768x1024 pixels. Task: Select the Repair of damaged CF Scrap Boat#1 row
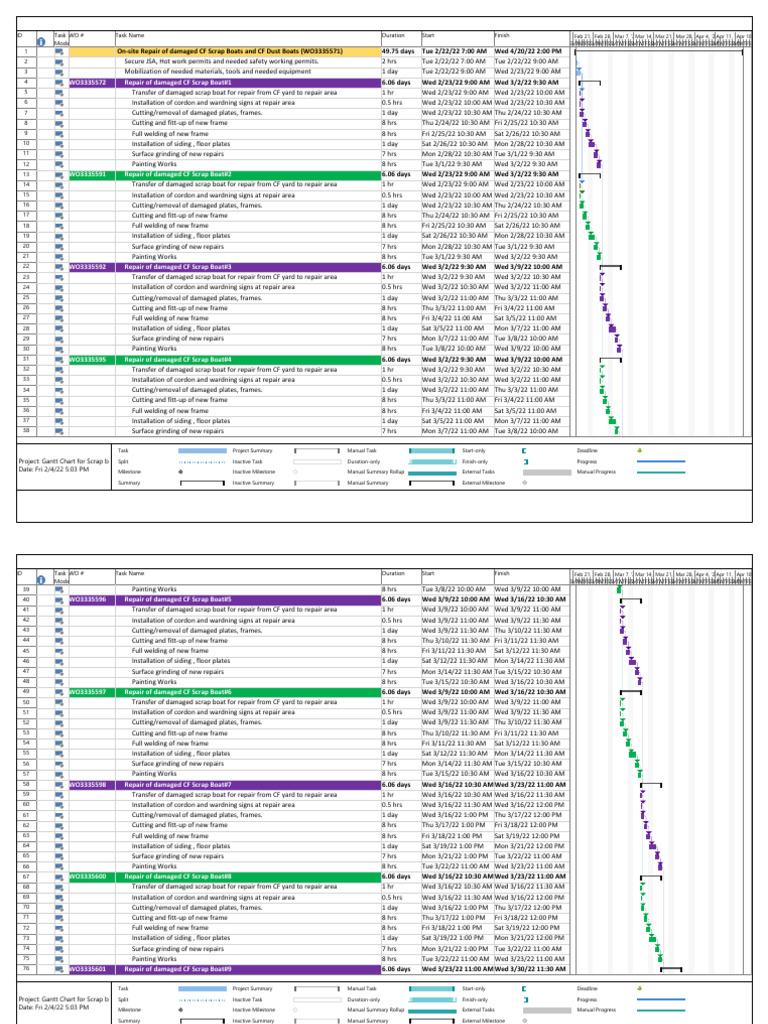point(295,83)
